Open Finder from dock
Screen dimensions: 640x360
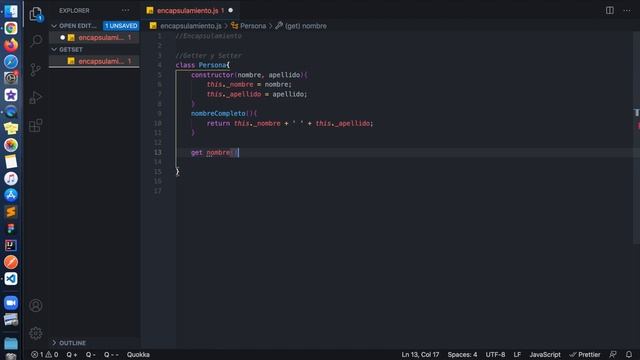[x=11, y=11]
